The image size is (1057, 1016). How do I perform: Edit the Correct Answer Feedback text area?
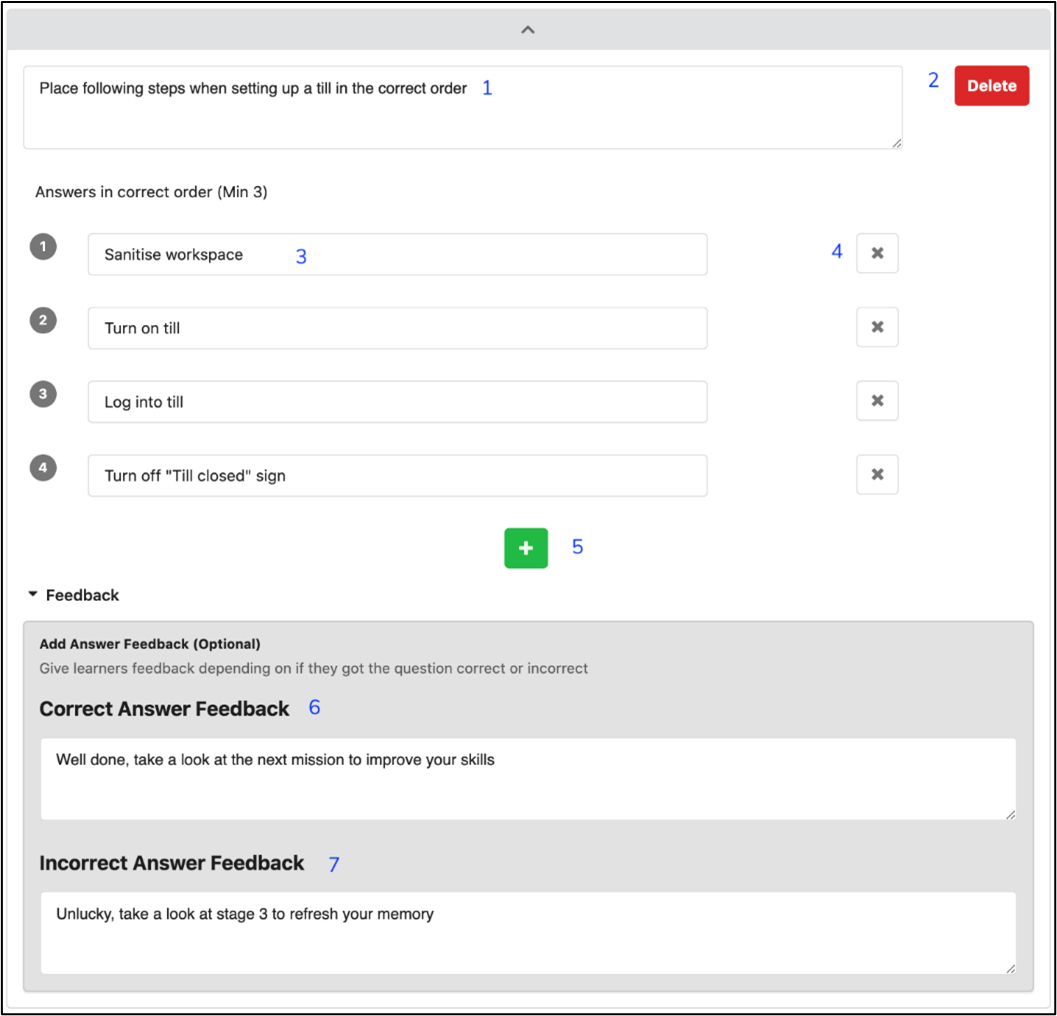click(x=528, y=779)
